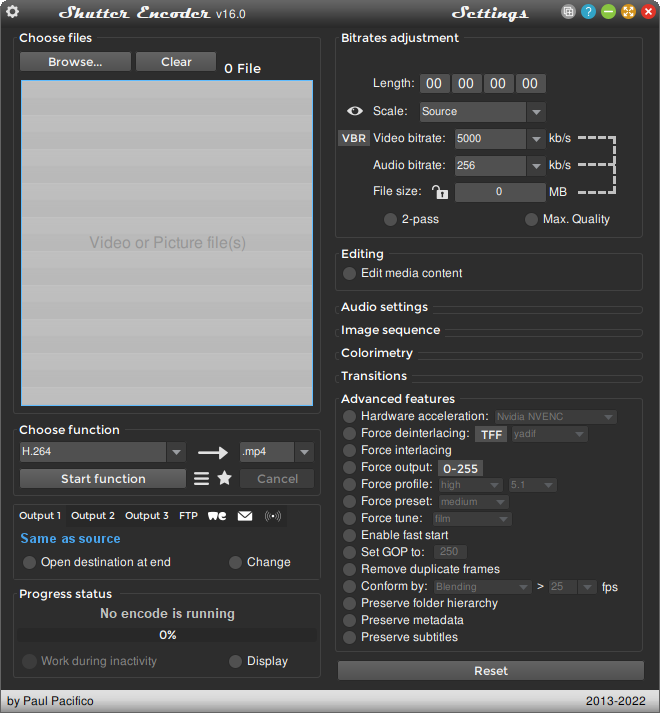Toggle the eye icon next to Scale
660x713 pixels.
[x=355, y=112]
